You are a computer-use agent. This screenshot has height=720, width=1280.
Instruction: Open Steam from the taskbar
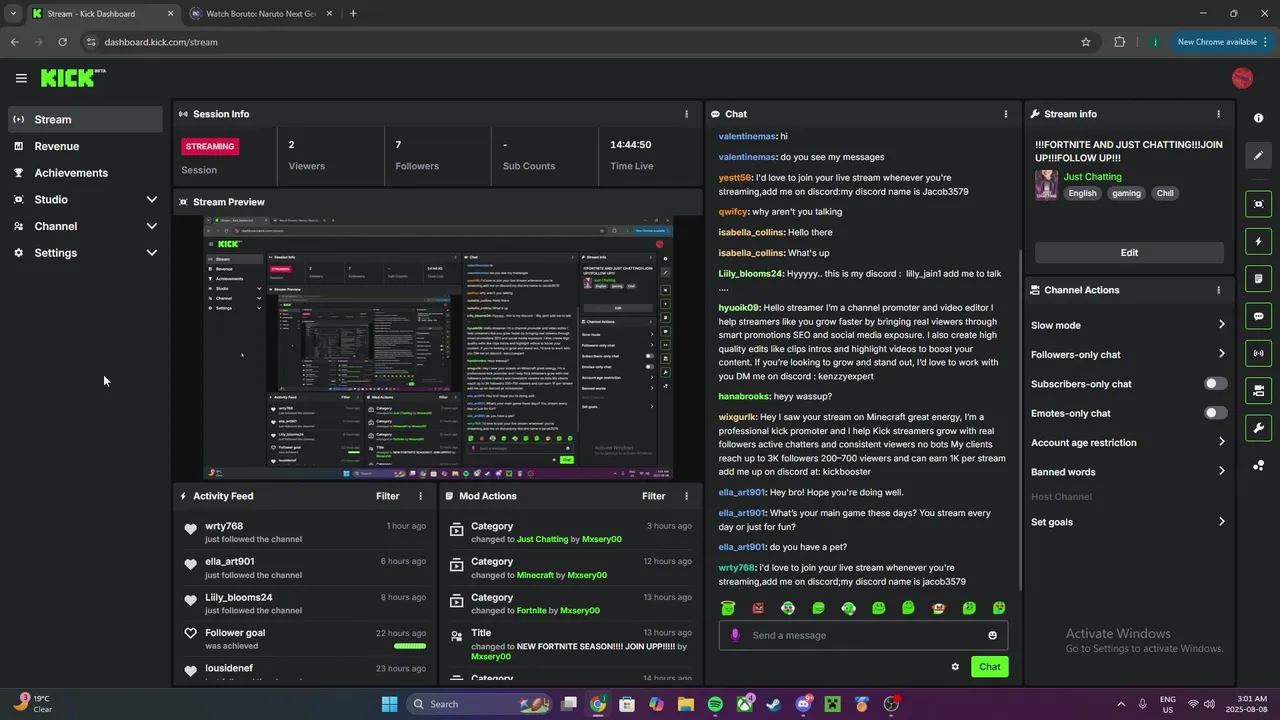[774, 704]
